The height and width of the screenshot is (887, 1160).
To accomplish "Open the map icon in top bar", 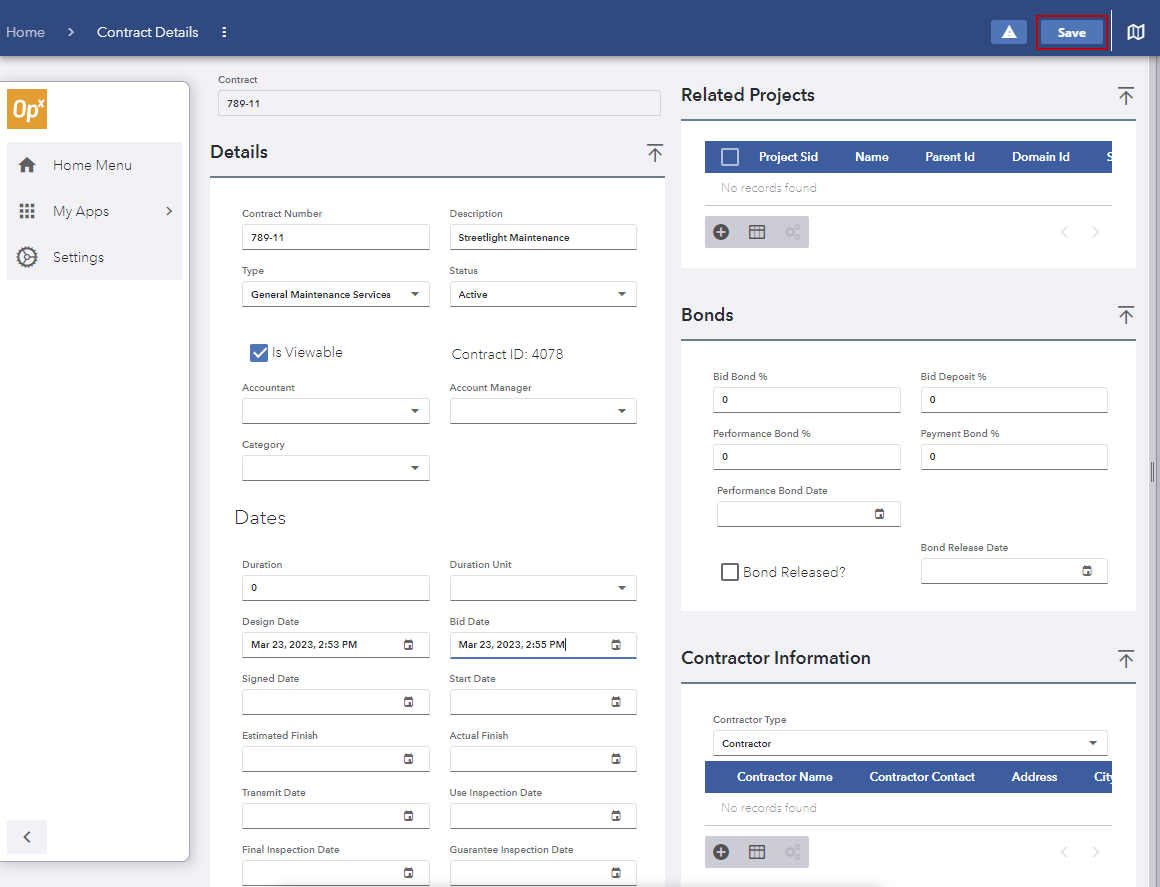I will [1135, 32].
